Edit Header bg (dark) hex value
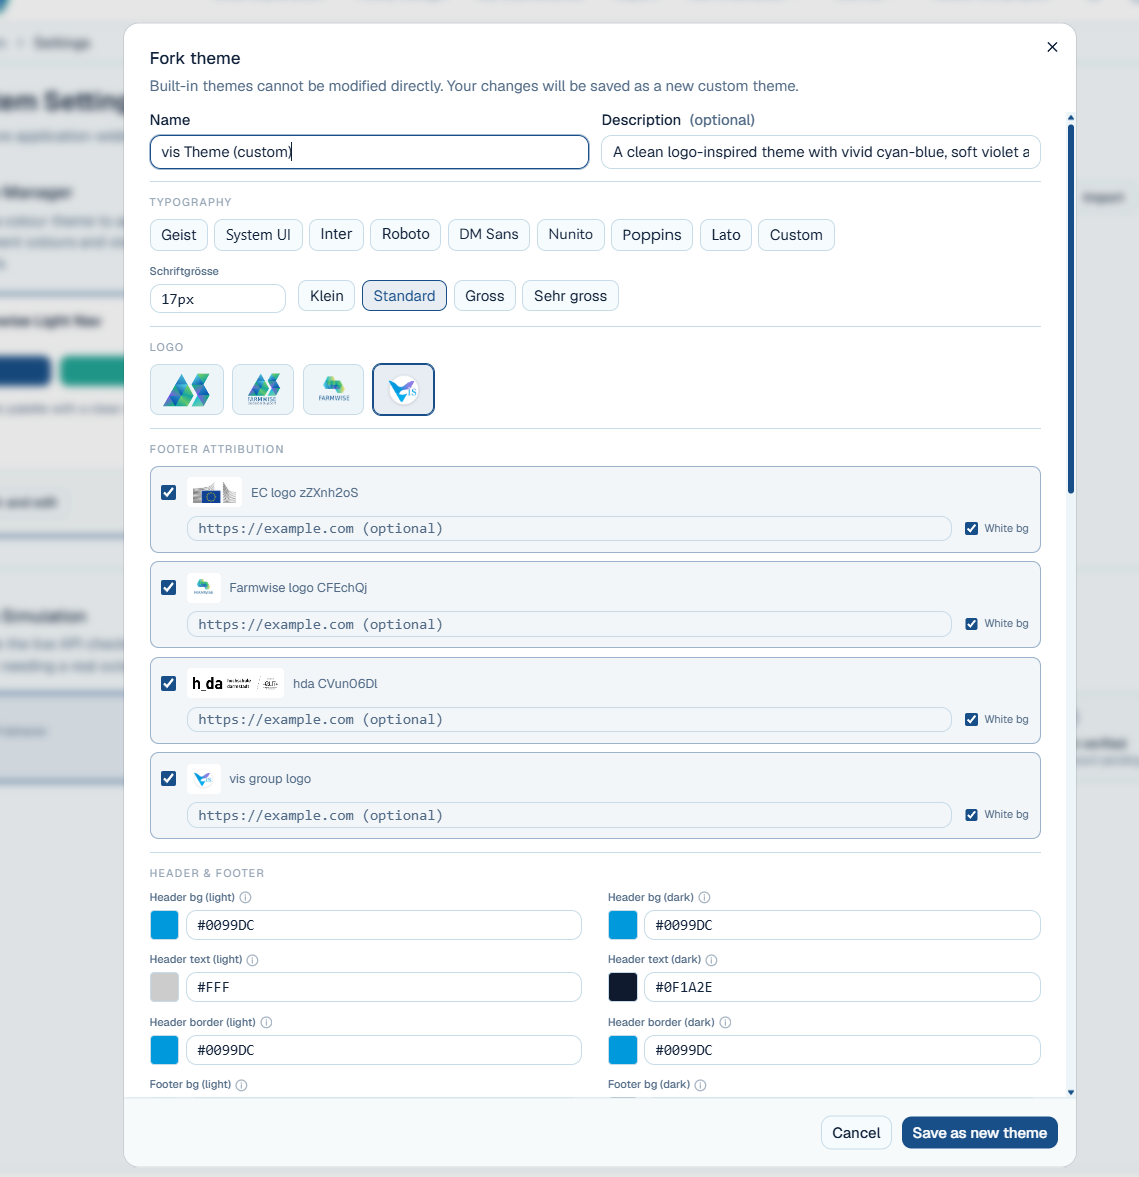 (x=842, y=925)
